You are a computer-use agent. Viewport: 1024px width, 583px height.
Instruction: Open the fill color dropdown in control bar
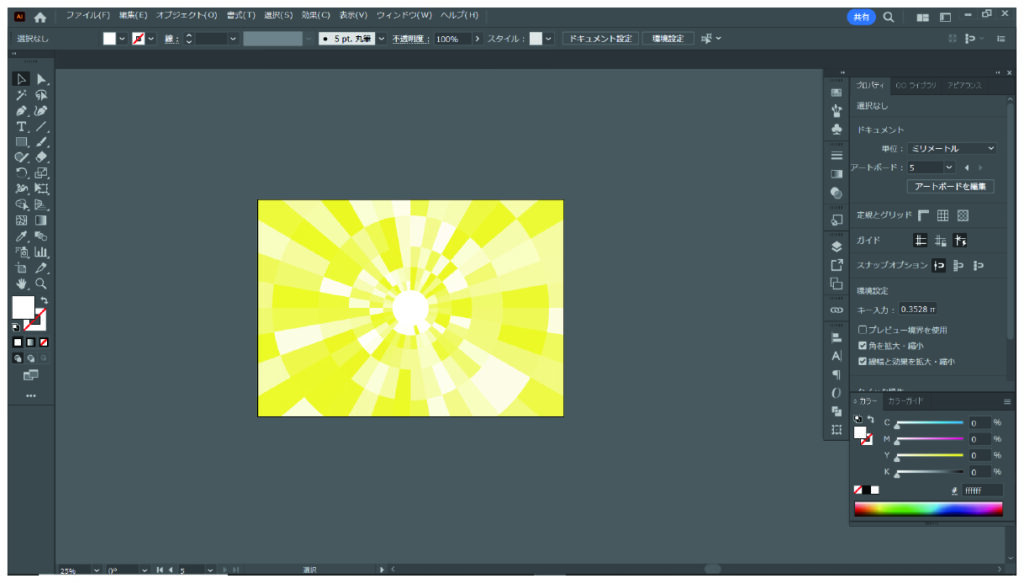[x=122, y=39]
